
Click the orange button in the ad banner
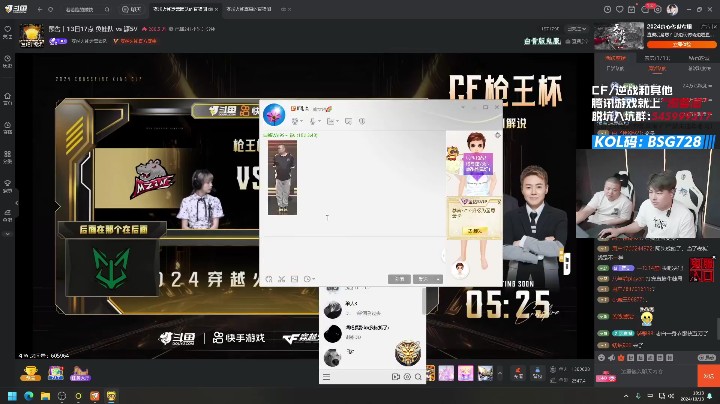(x=681, y=45)
